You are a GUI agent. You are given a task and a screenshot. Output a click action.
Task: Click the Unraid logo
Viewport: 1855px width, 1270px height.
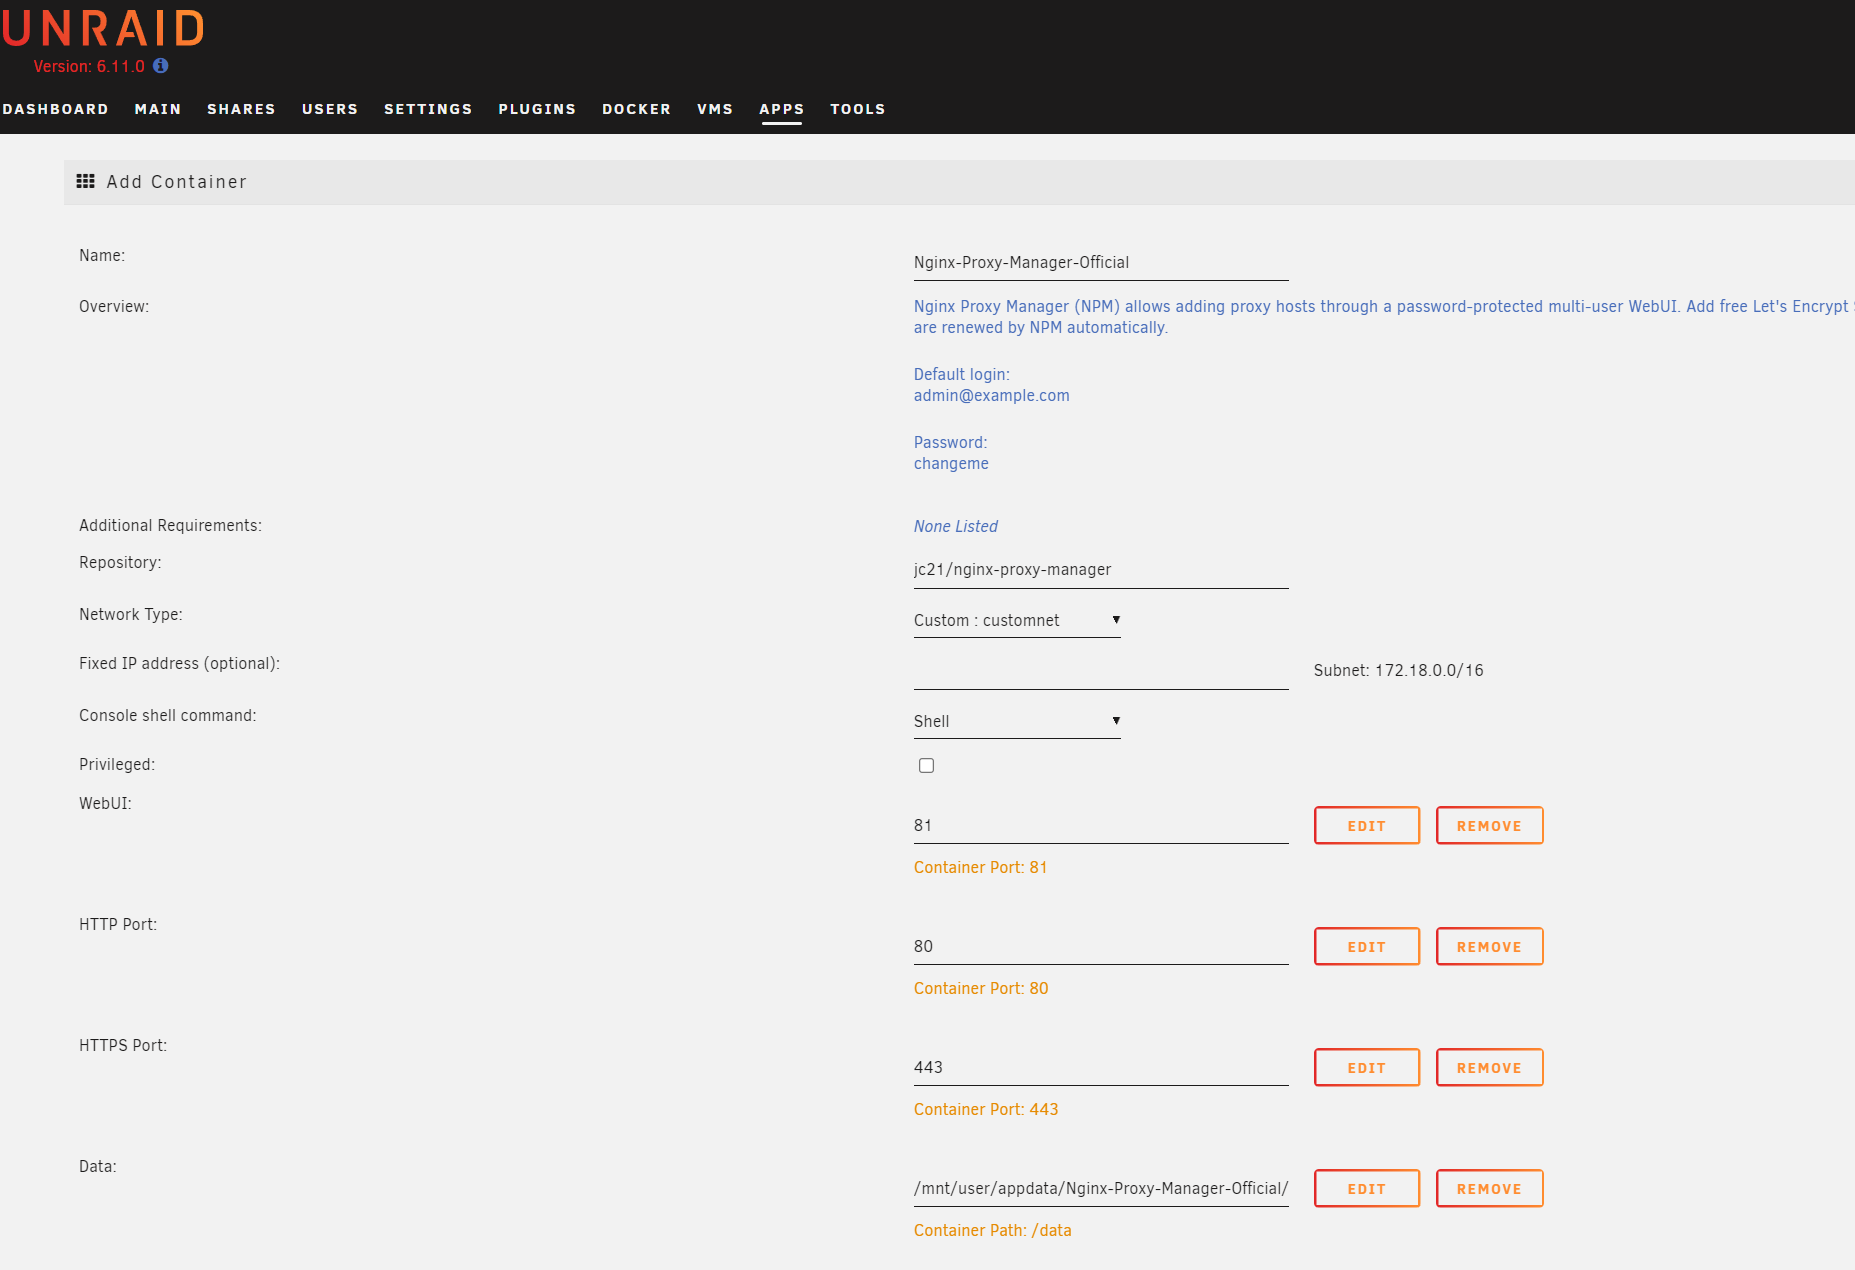click(103, 28)
